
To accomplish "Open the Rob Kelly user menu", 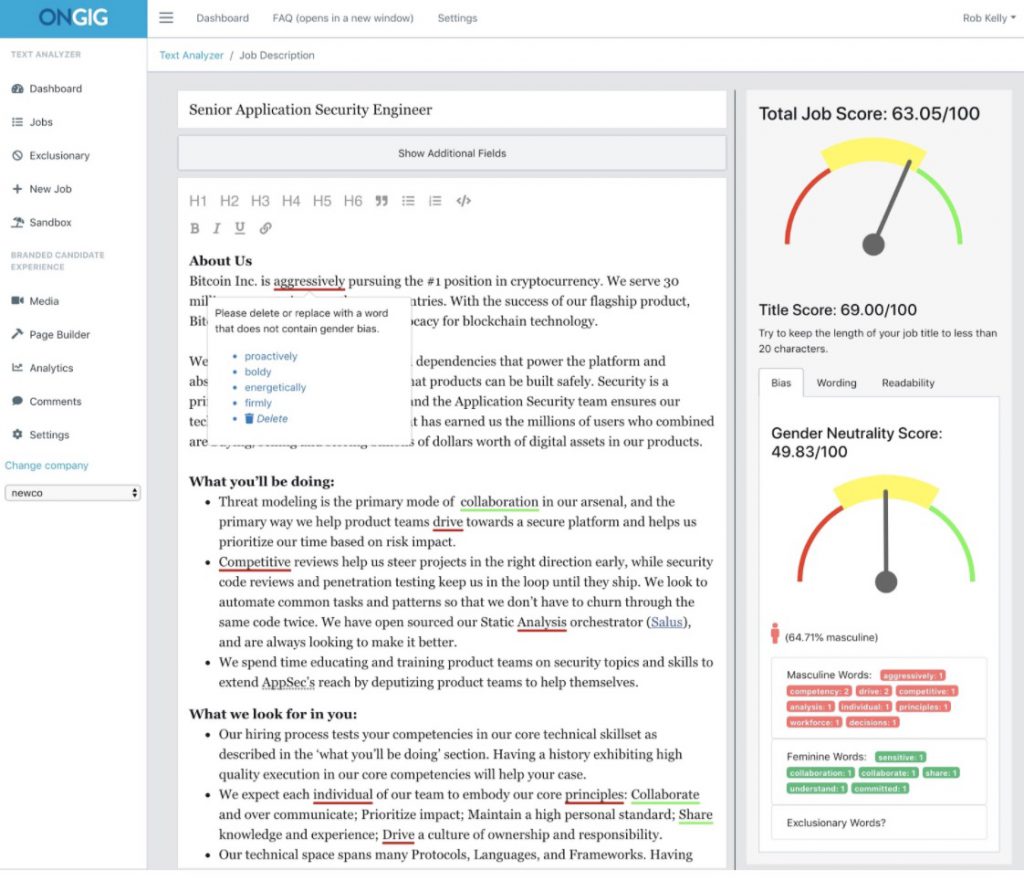I will (x=989, y=18).
